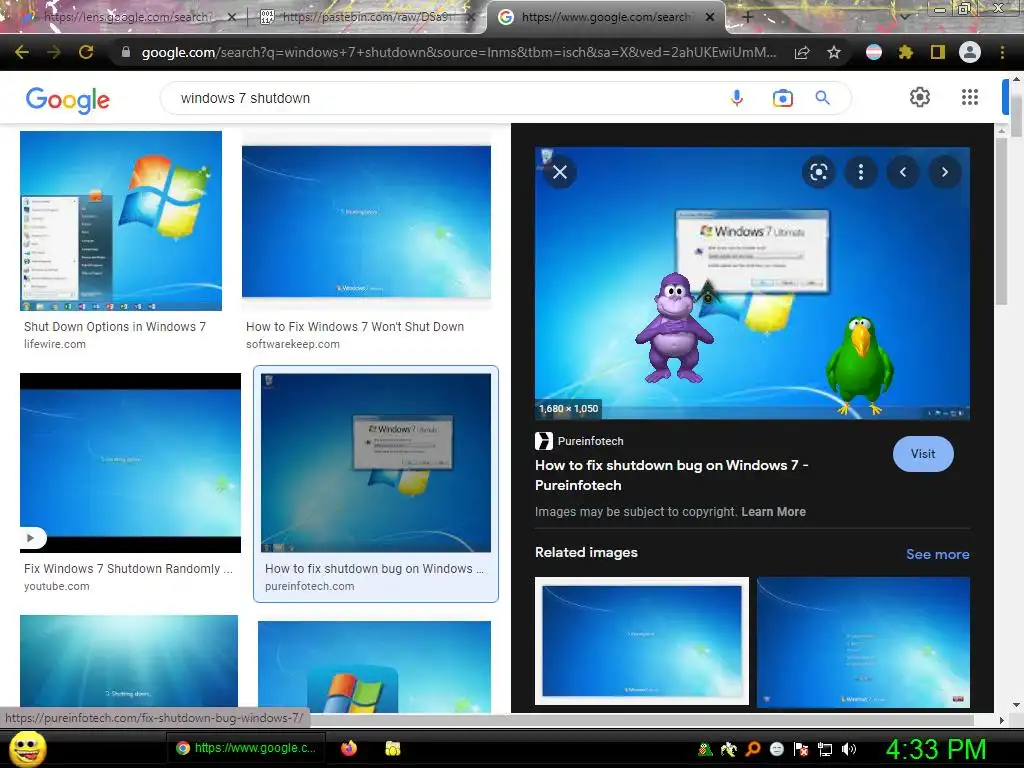Click the Visit button
Image resolution: width=1024 pixels, height=768 pixels.
click(x=923, y=454)
